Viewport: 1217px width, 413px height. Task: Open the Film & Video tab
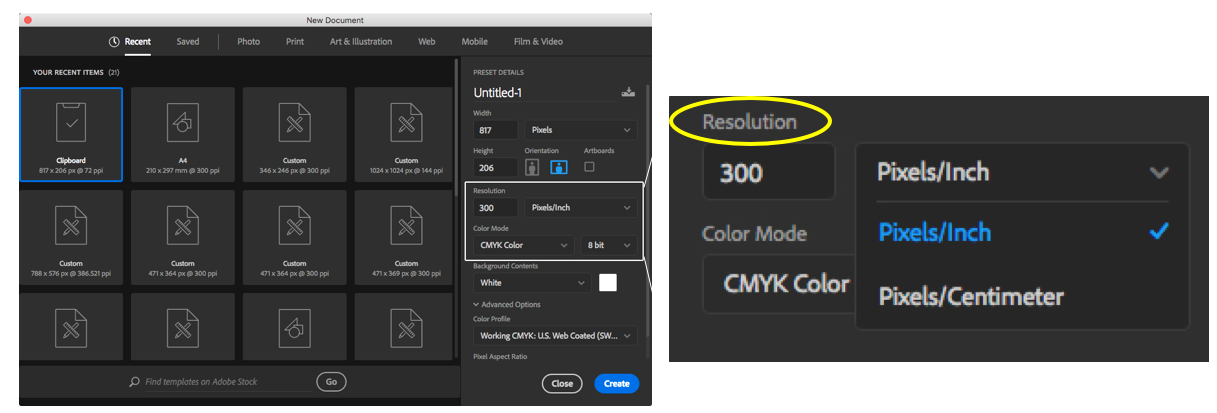point(538,42)
